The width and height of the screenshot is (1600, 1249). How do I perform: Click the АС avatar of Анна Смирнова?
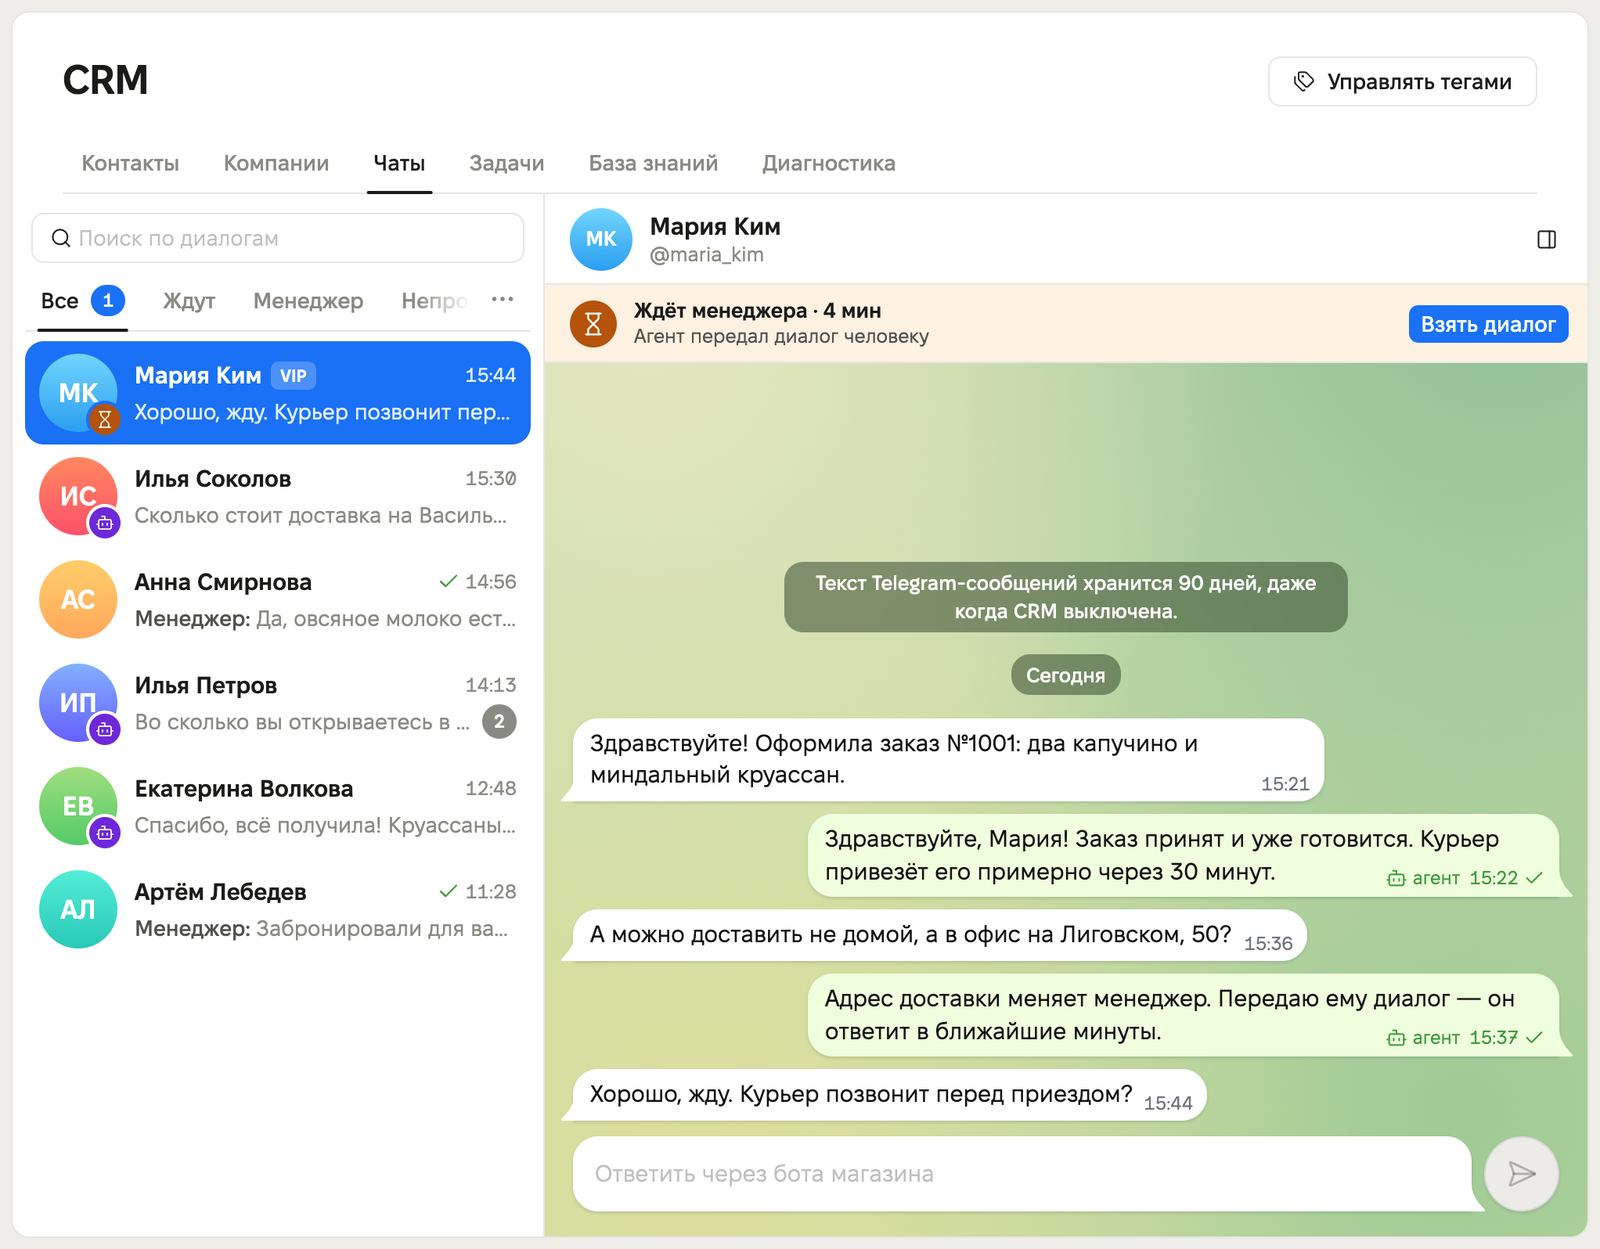coord(78,599)
